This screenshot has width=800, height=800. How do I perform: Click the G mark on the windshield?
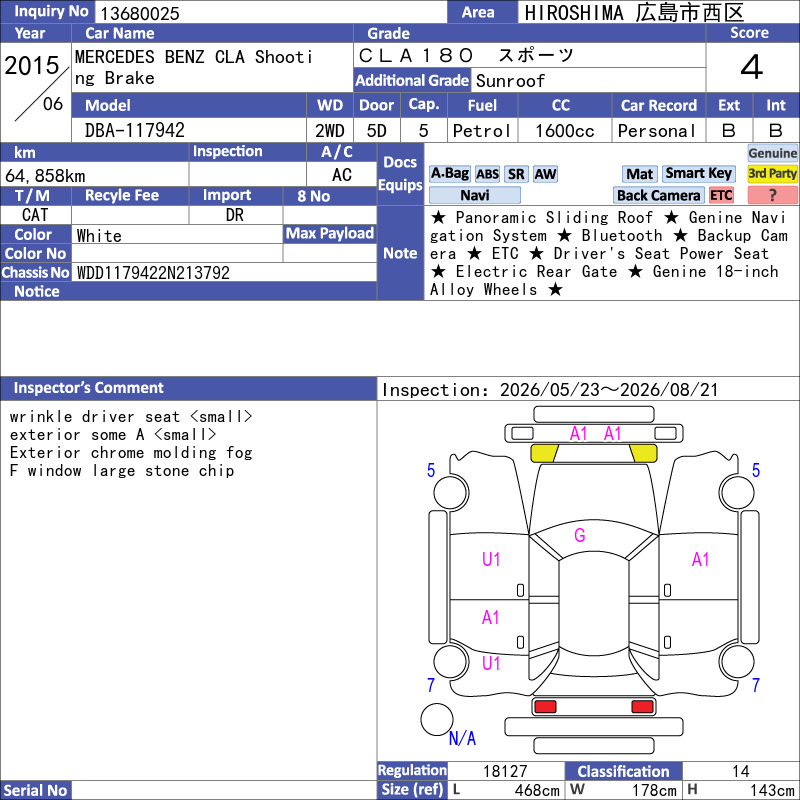pyautogui.click(x=580, y=535)
